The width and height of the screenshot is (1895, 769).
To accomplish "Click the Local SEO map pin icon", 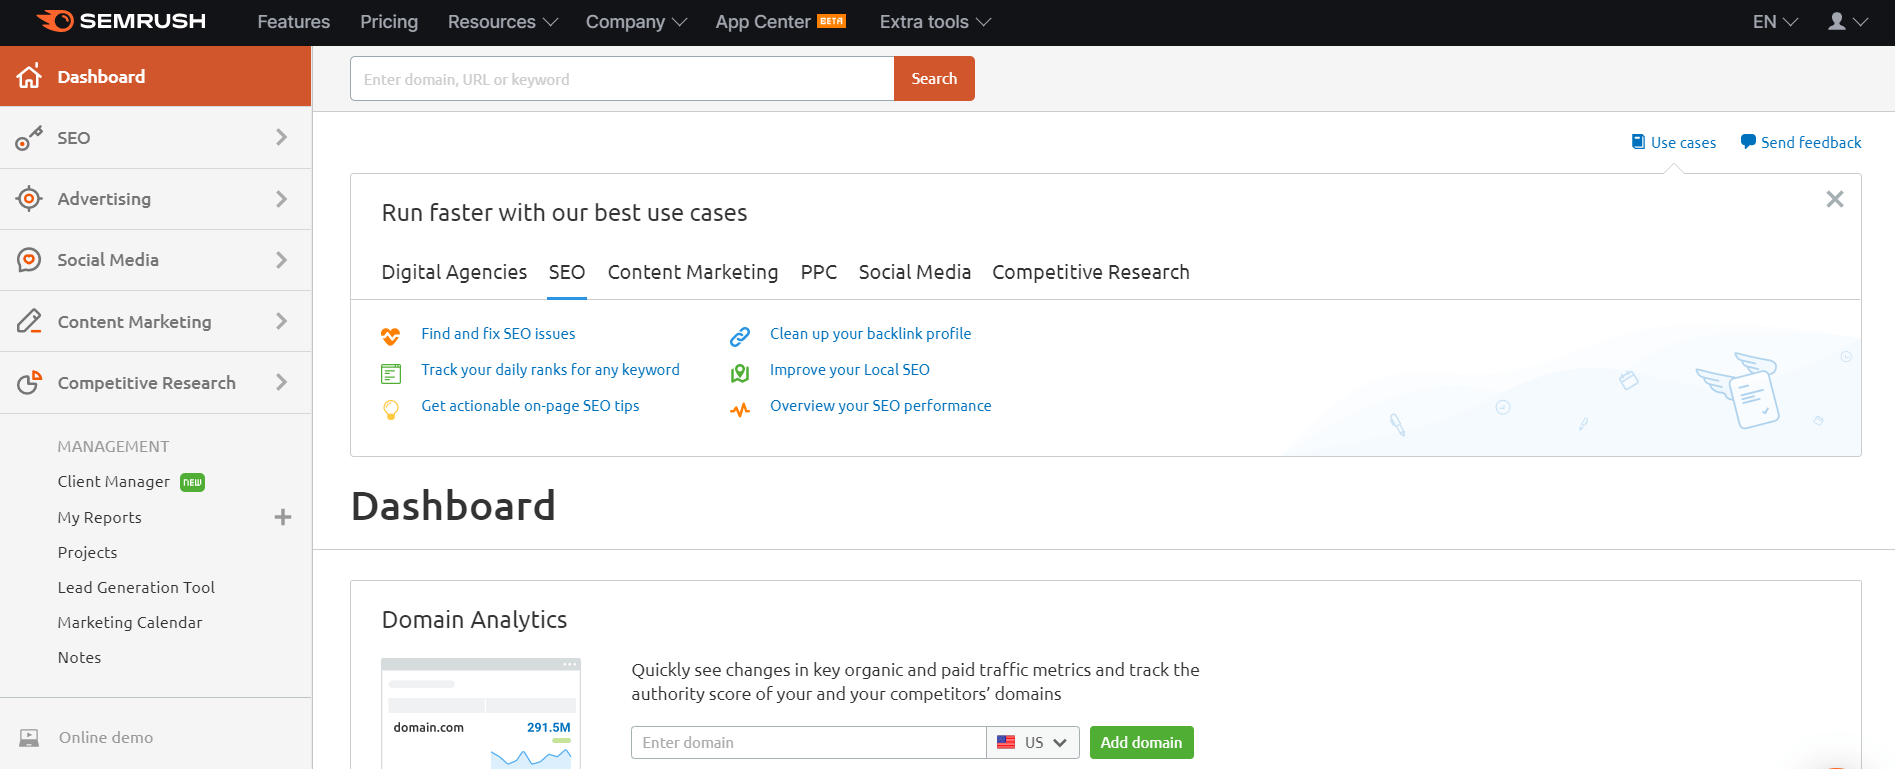I will tap(740, 373).
